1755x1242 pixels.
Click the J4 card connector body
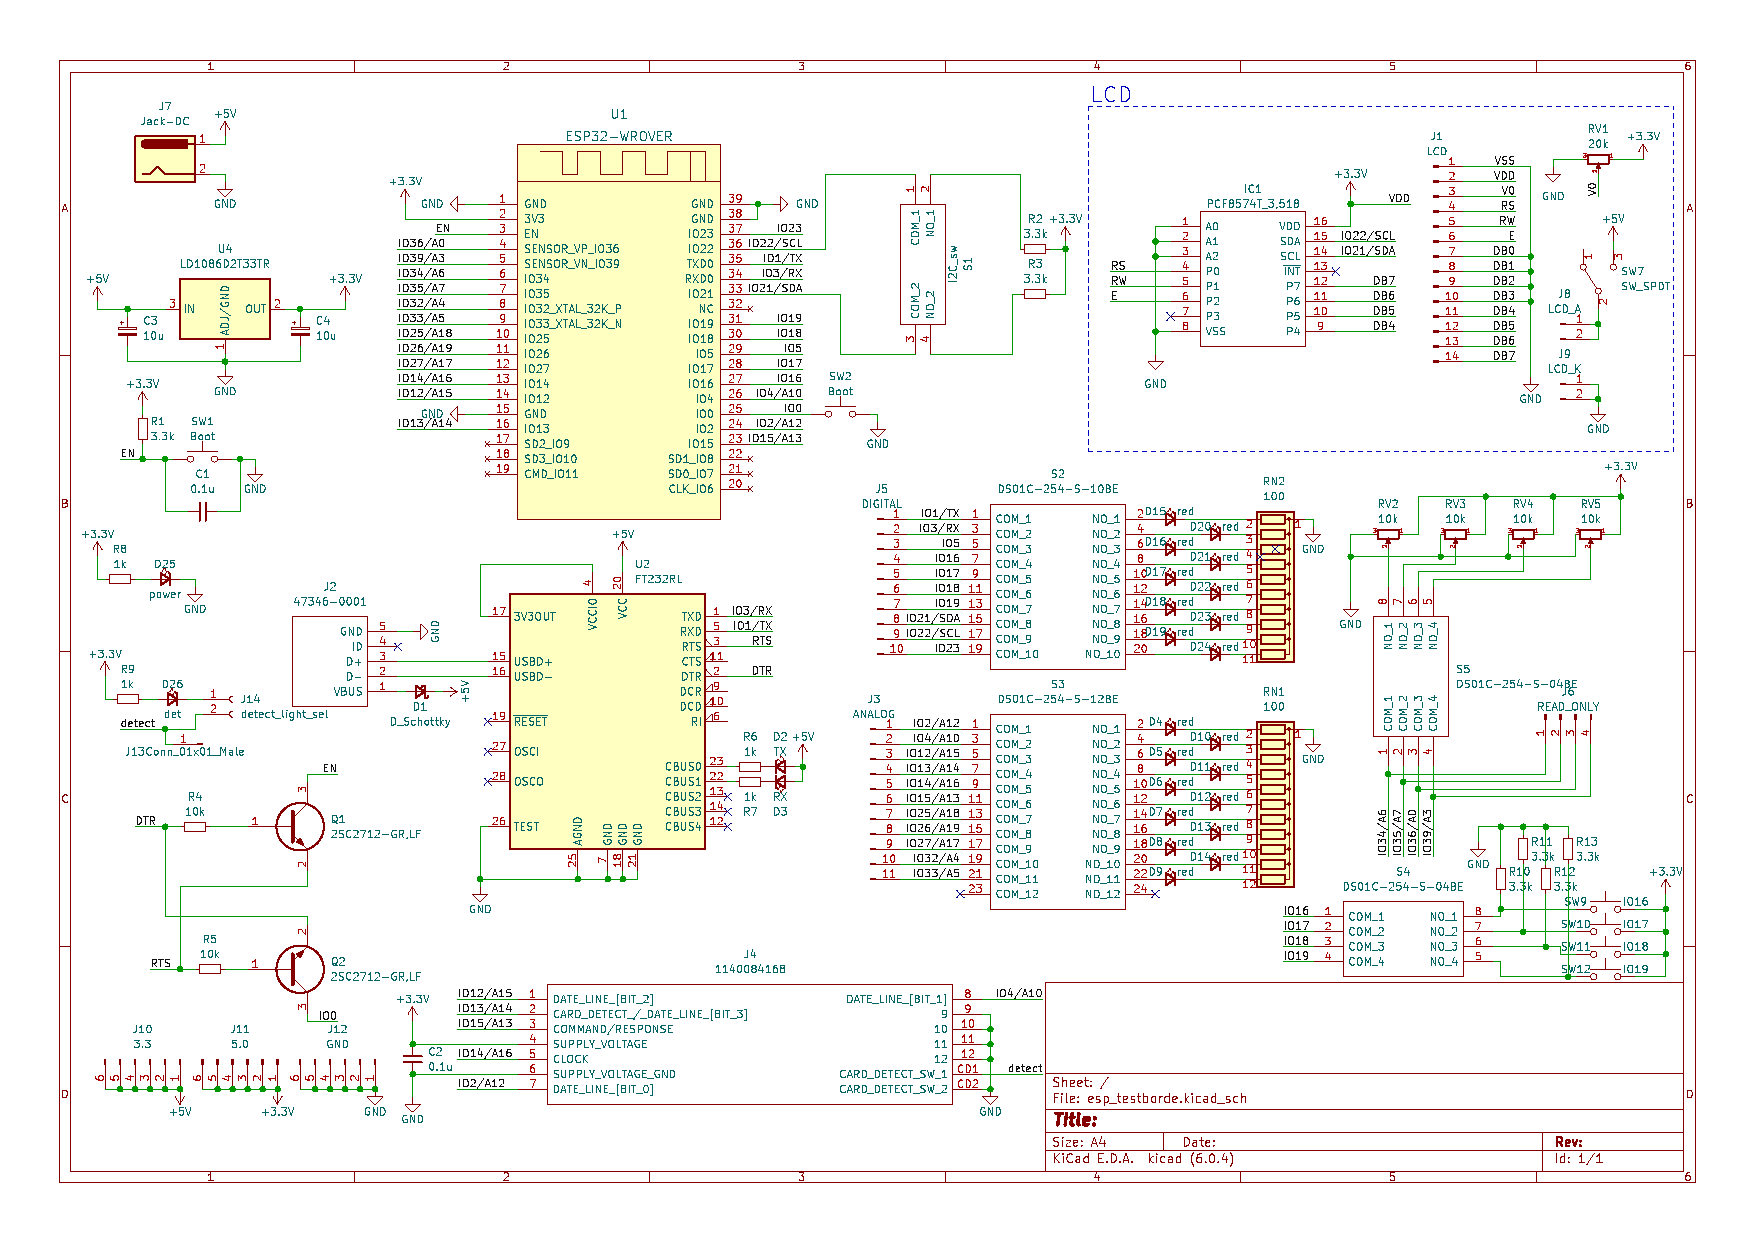750,1044
